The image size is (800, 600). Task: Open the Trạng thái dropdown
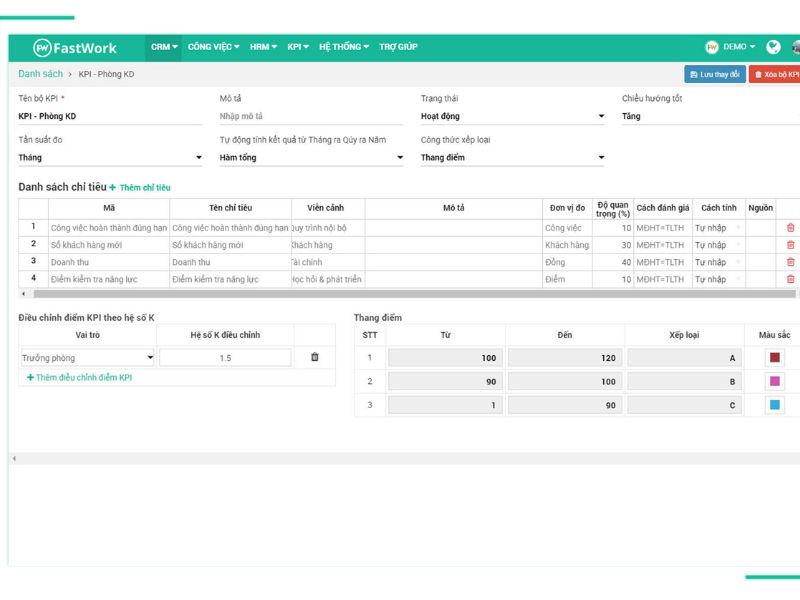click(601, 117)
